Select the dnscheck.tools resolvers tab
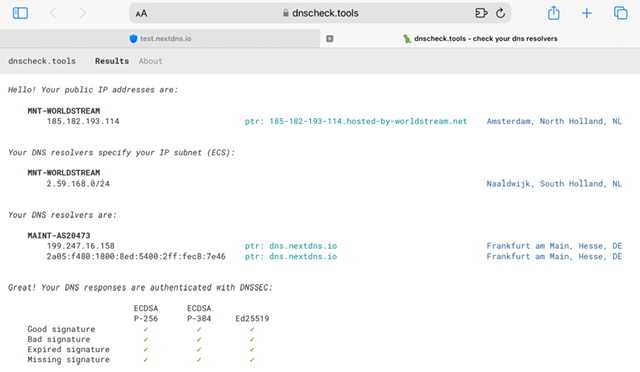This screenshot has width=640, height=372. point(480,38)
